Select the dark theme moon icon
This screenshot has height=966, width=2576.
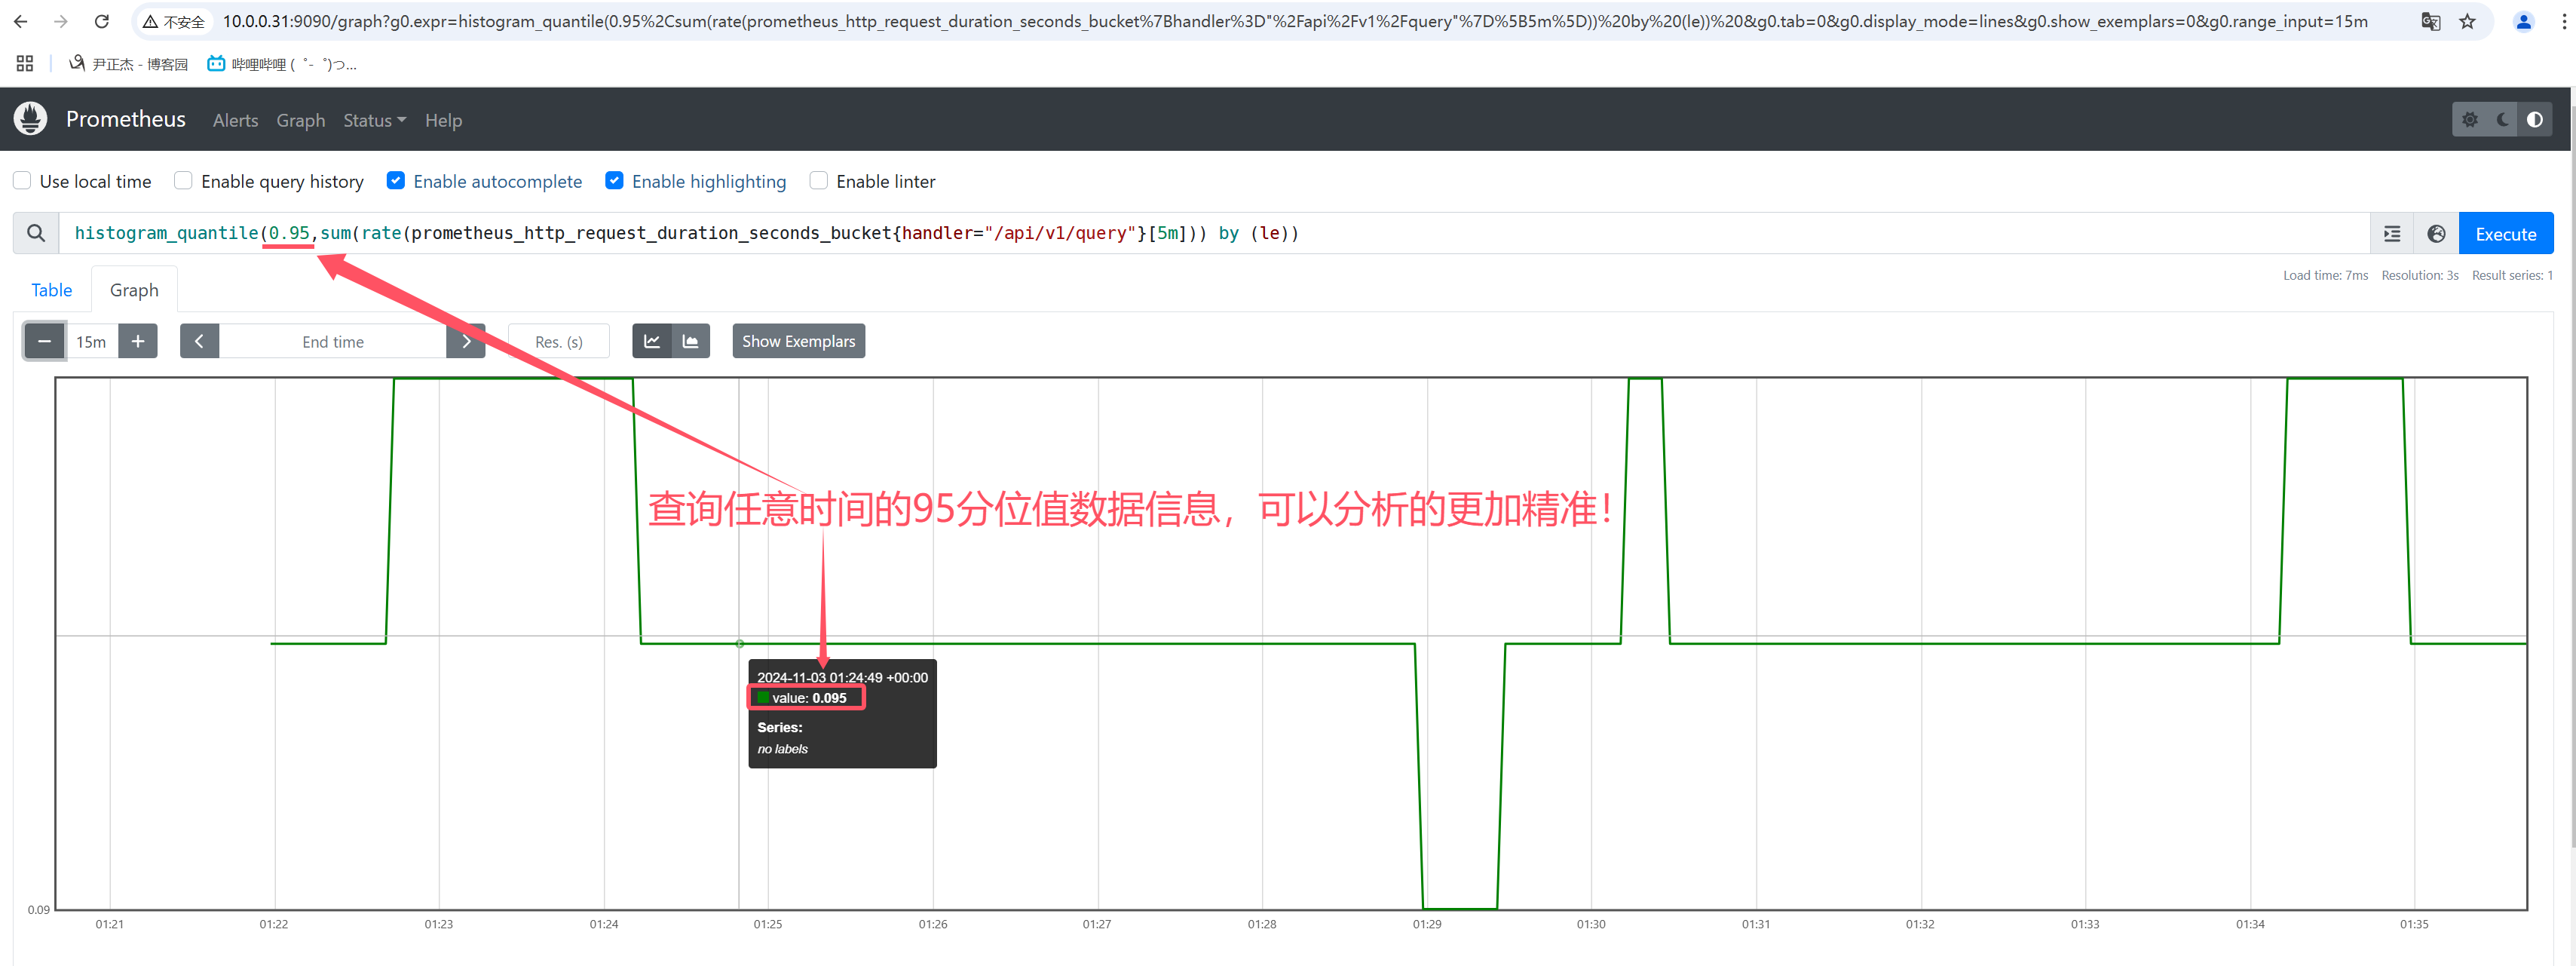(2502, 120)
